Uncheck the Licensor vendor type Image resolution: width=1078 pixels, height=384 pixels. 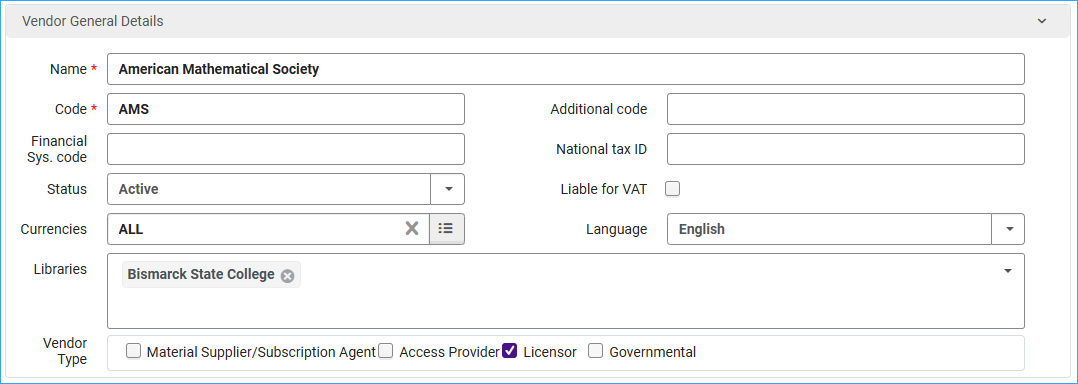[509, 351]
